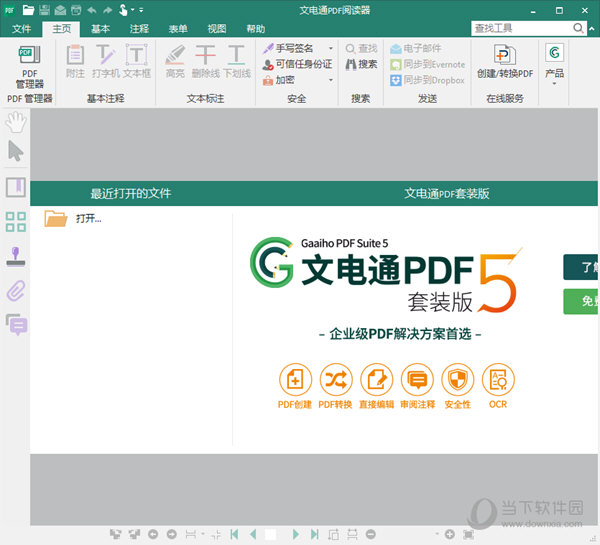Go to first page in bottom bar
Screen dimensions: 600x545
pos(234,534)
